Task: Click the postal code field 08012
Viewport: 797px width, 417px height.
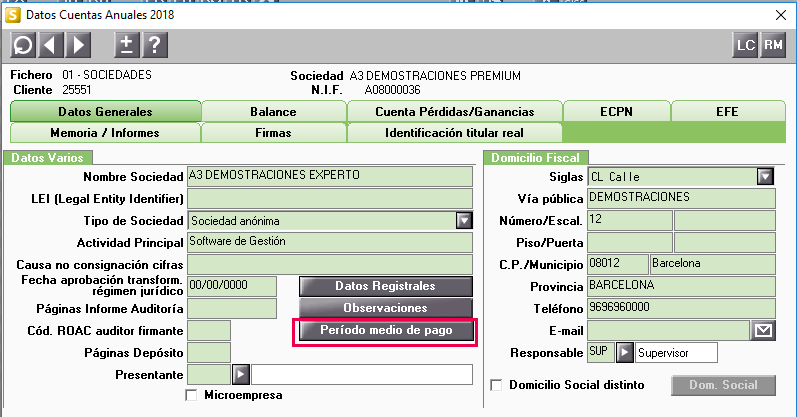Action: pyautogui.click(x=618, y=264)
